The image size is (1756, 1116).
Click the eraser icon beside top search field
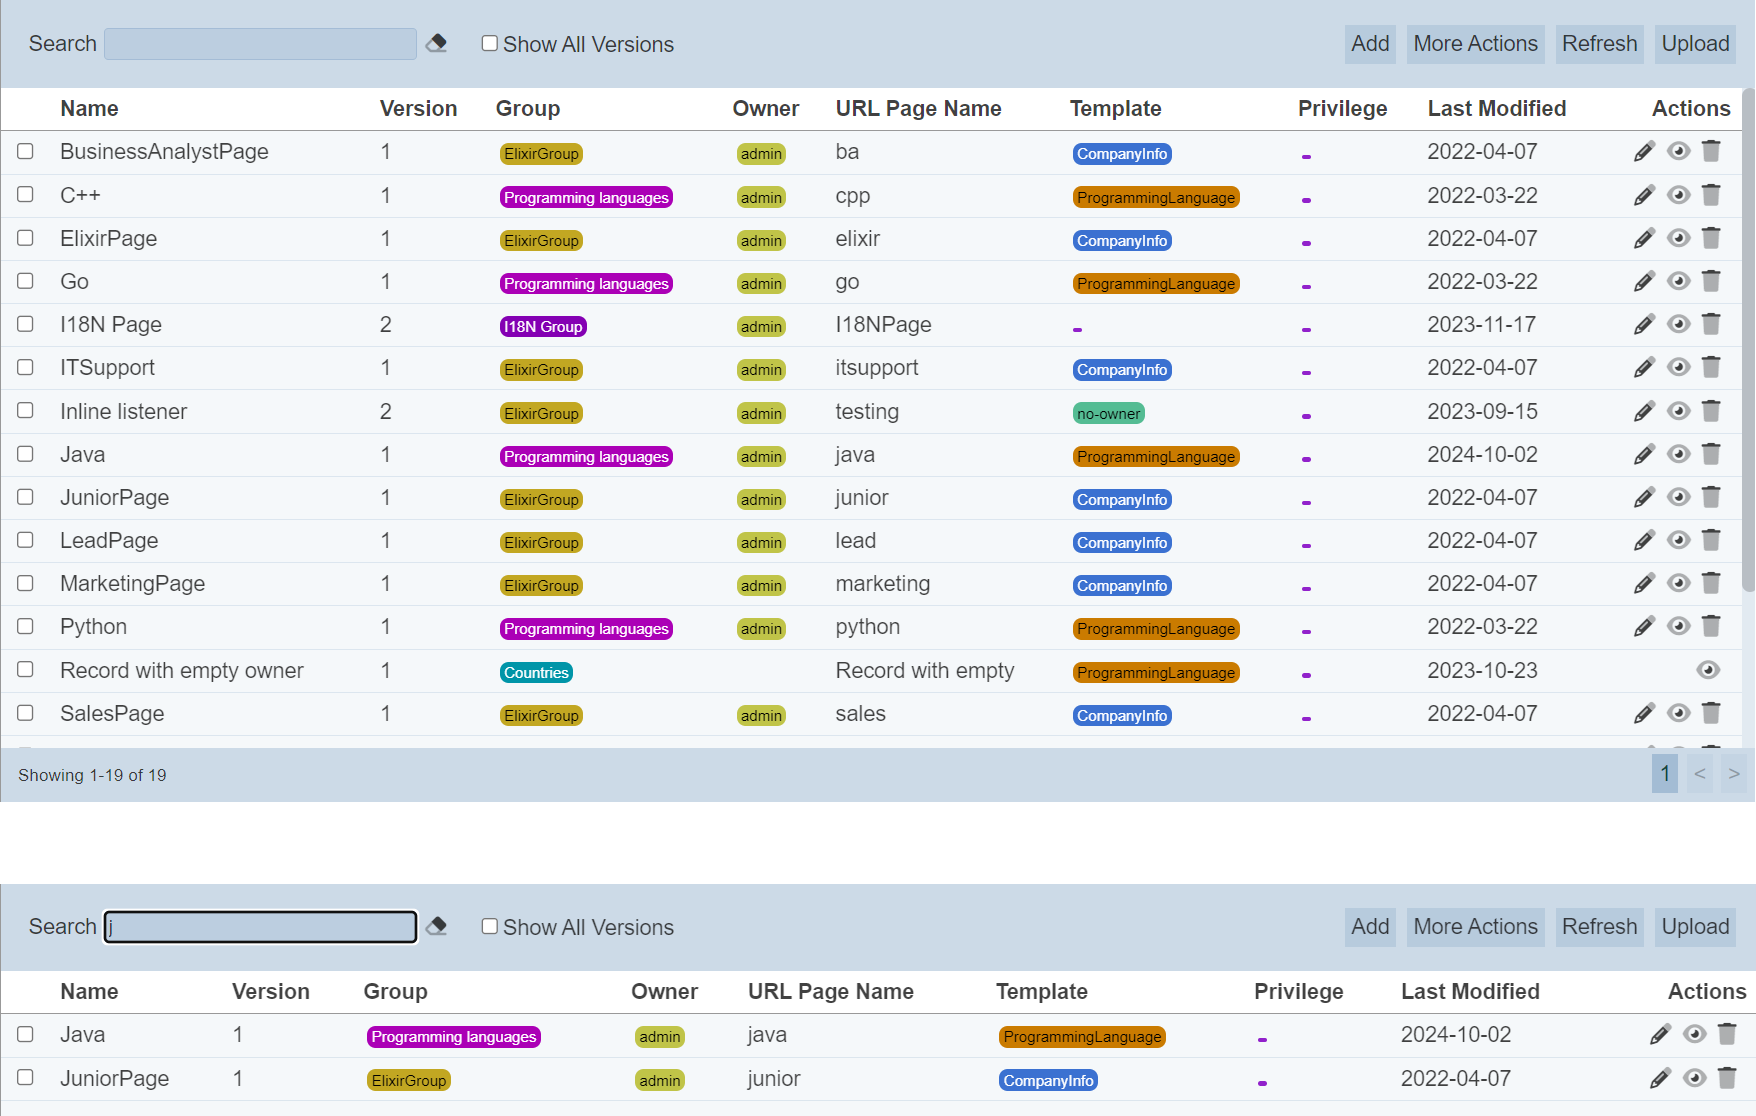click(x=436, y=44)
